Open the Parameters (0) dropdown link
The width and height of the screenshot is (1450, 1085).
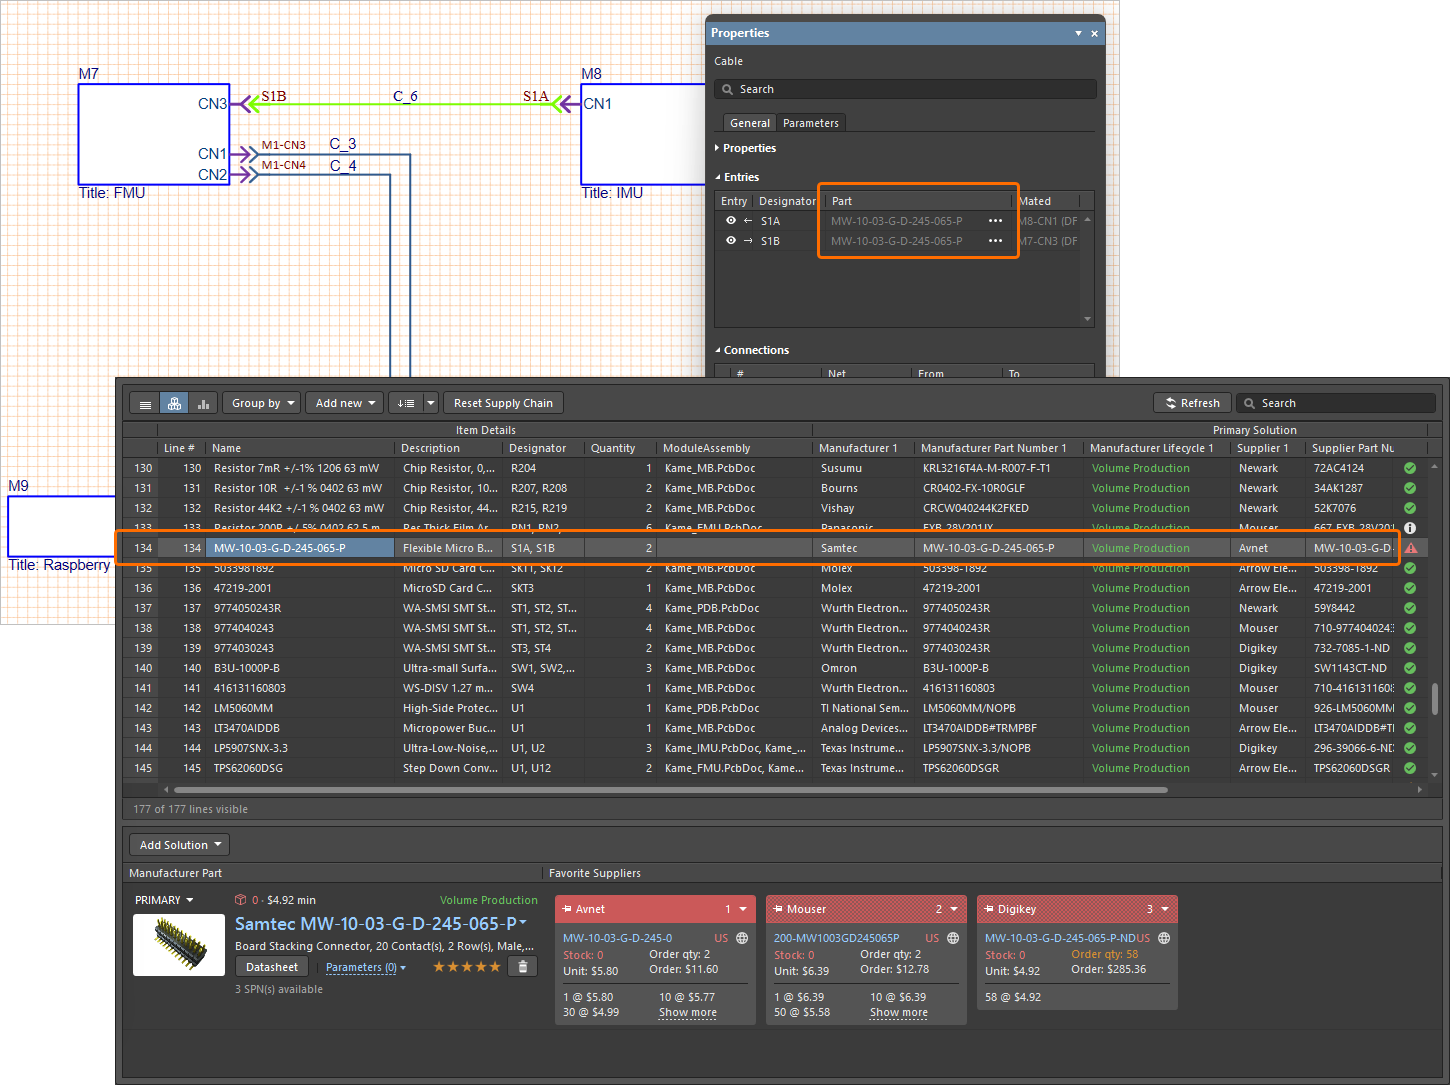pos(366,968)
